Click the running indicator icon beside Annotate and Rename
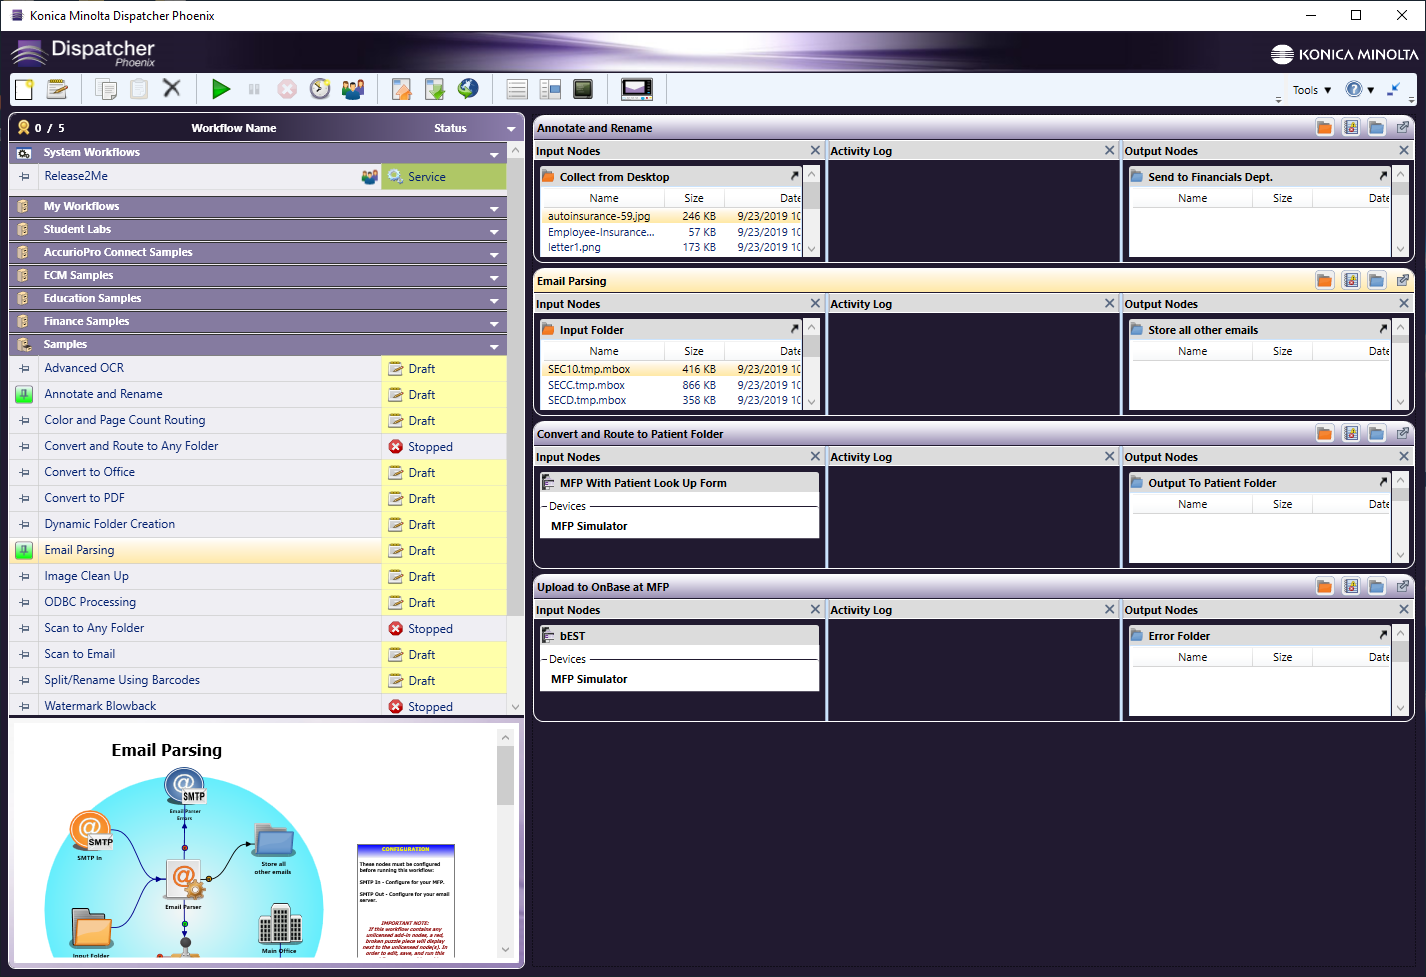 (24, 394)
